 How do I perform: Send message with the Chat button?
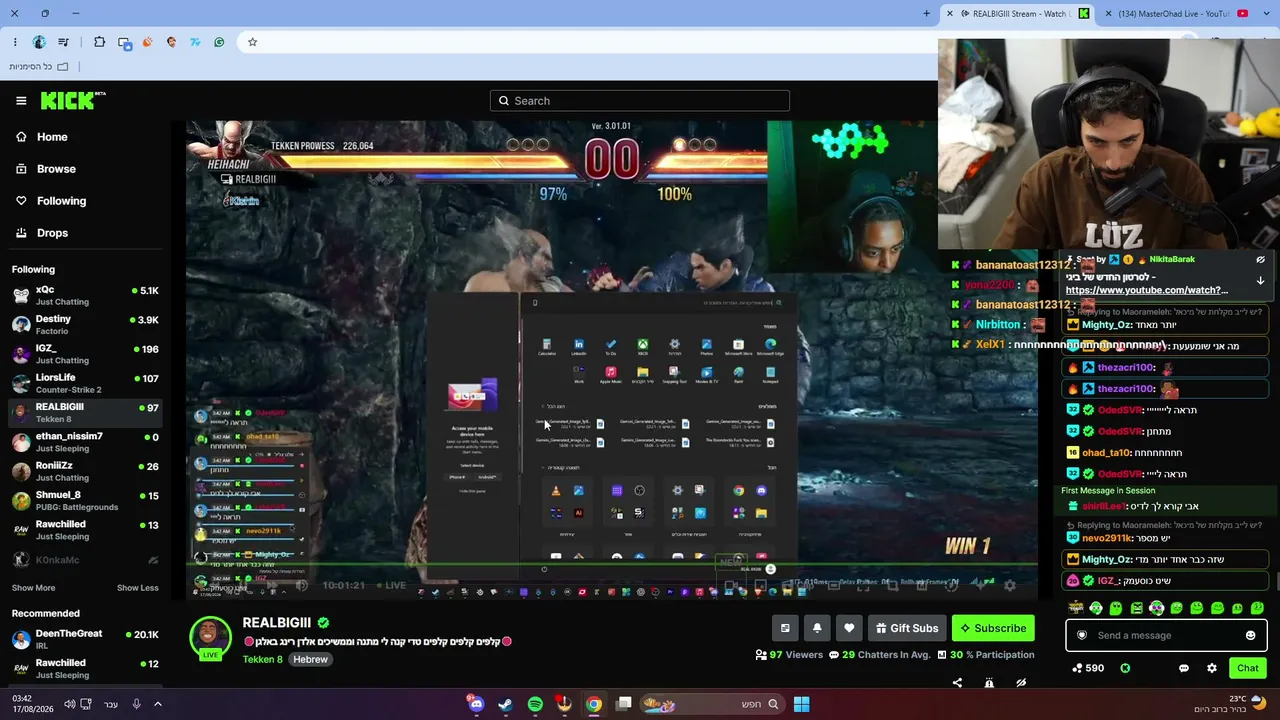pyautogui.click(x=1248, y=668)
